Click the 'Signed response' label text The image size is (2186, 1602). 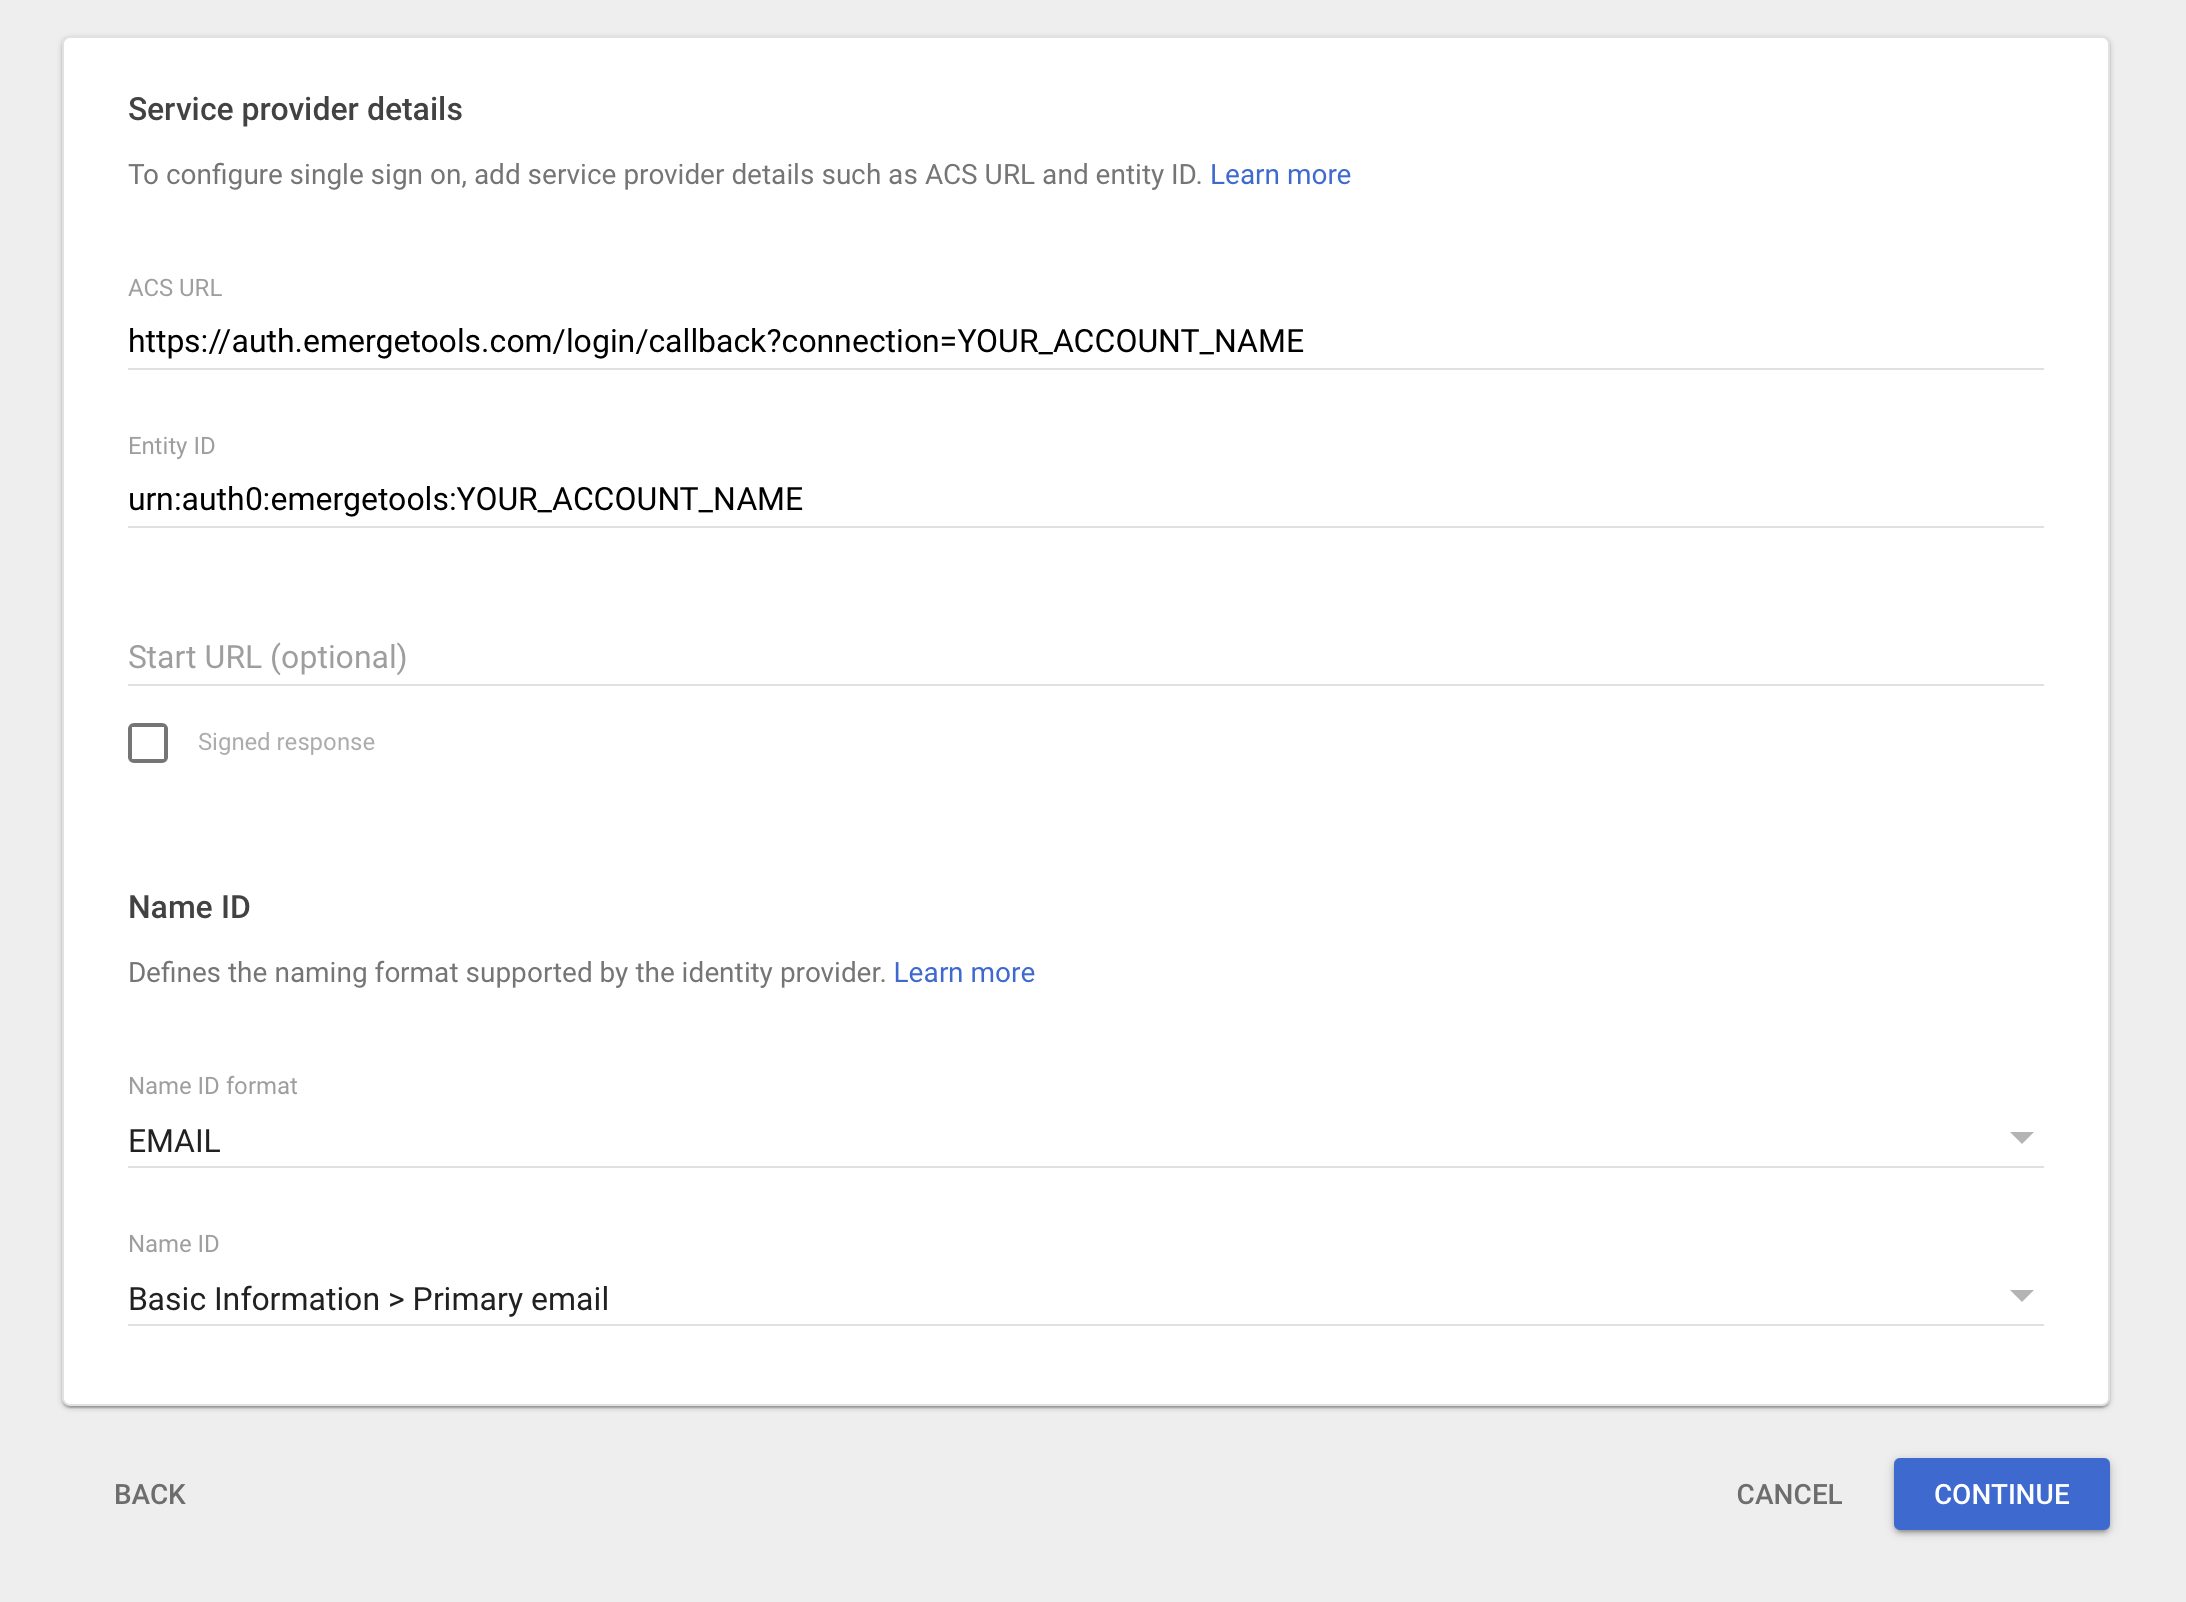286,742
